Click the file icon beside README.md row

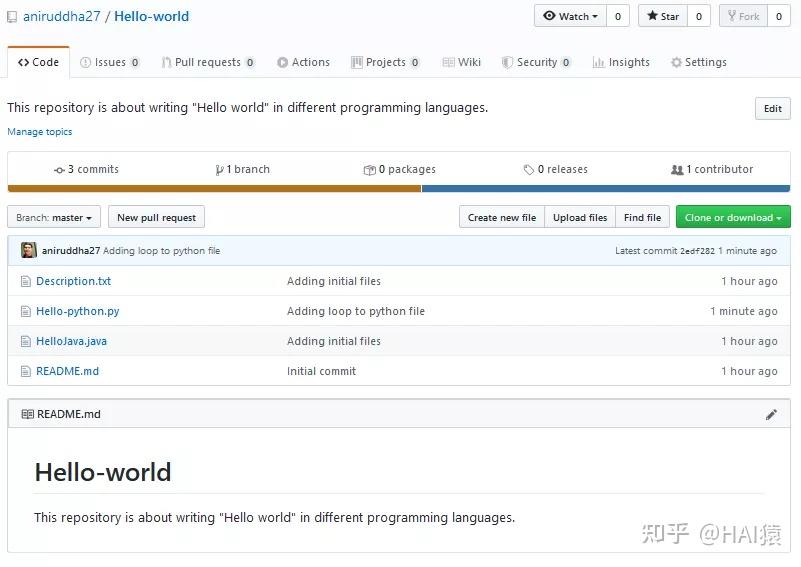click(x=26, y=371)
